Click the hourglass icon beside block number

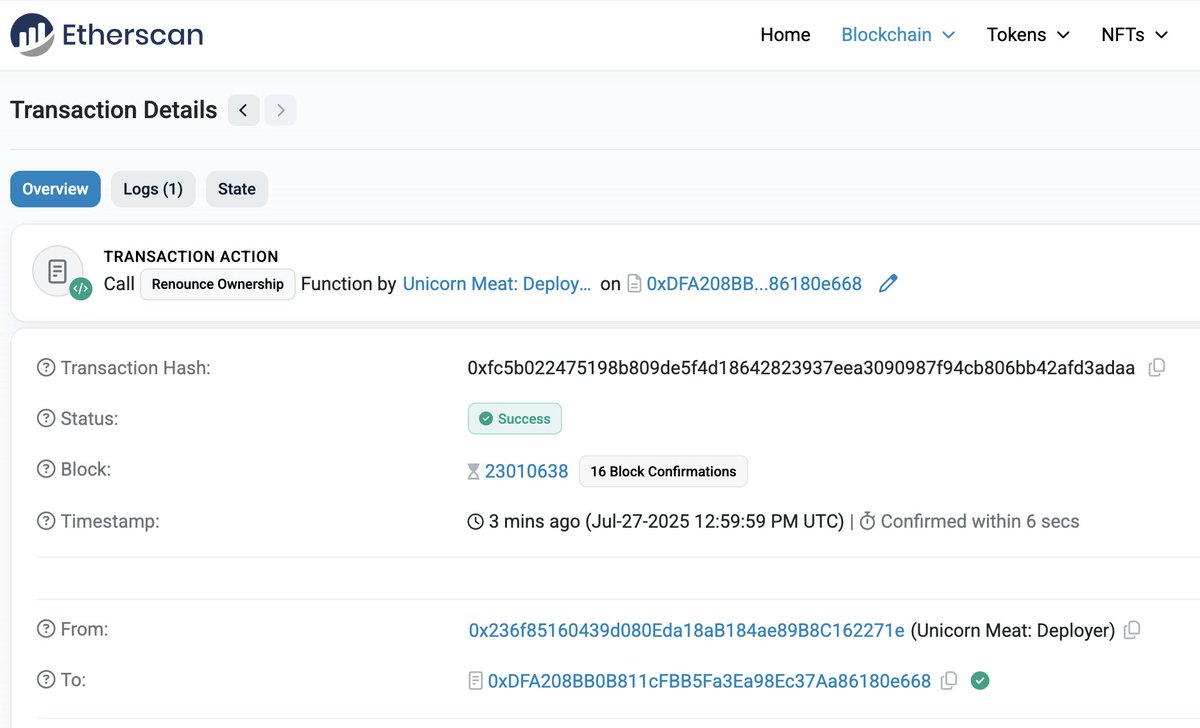(x=474, y=471)
